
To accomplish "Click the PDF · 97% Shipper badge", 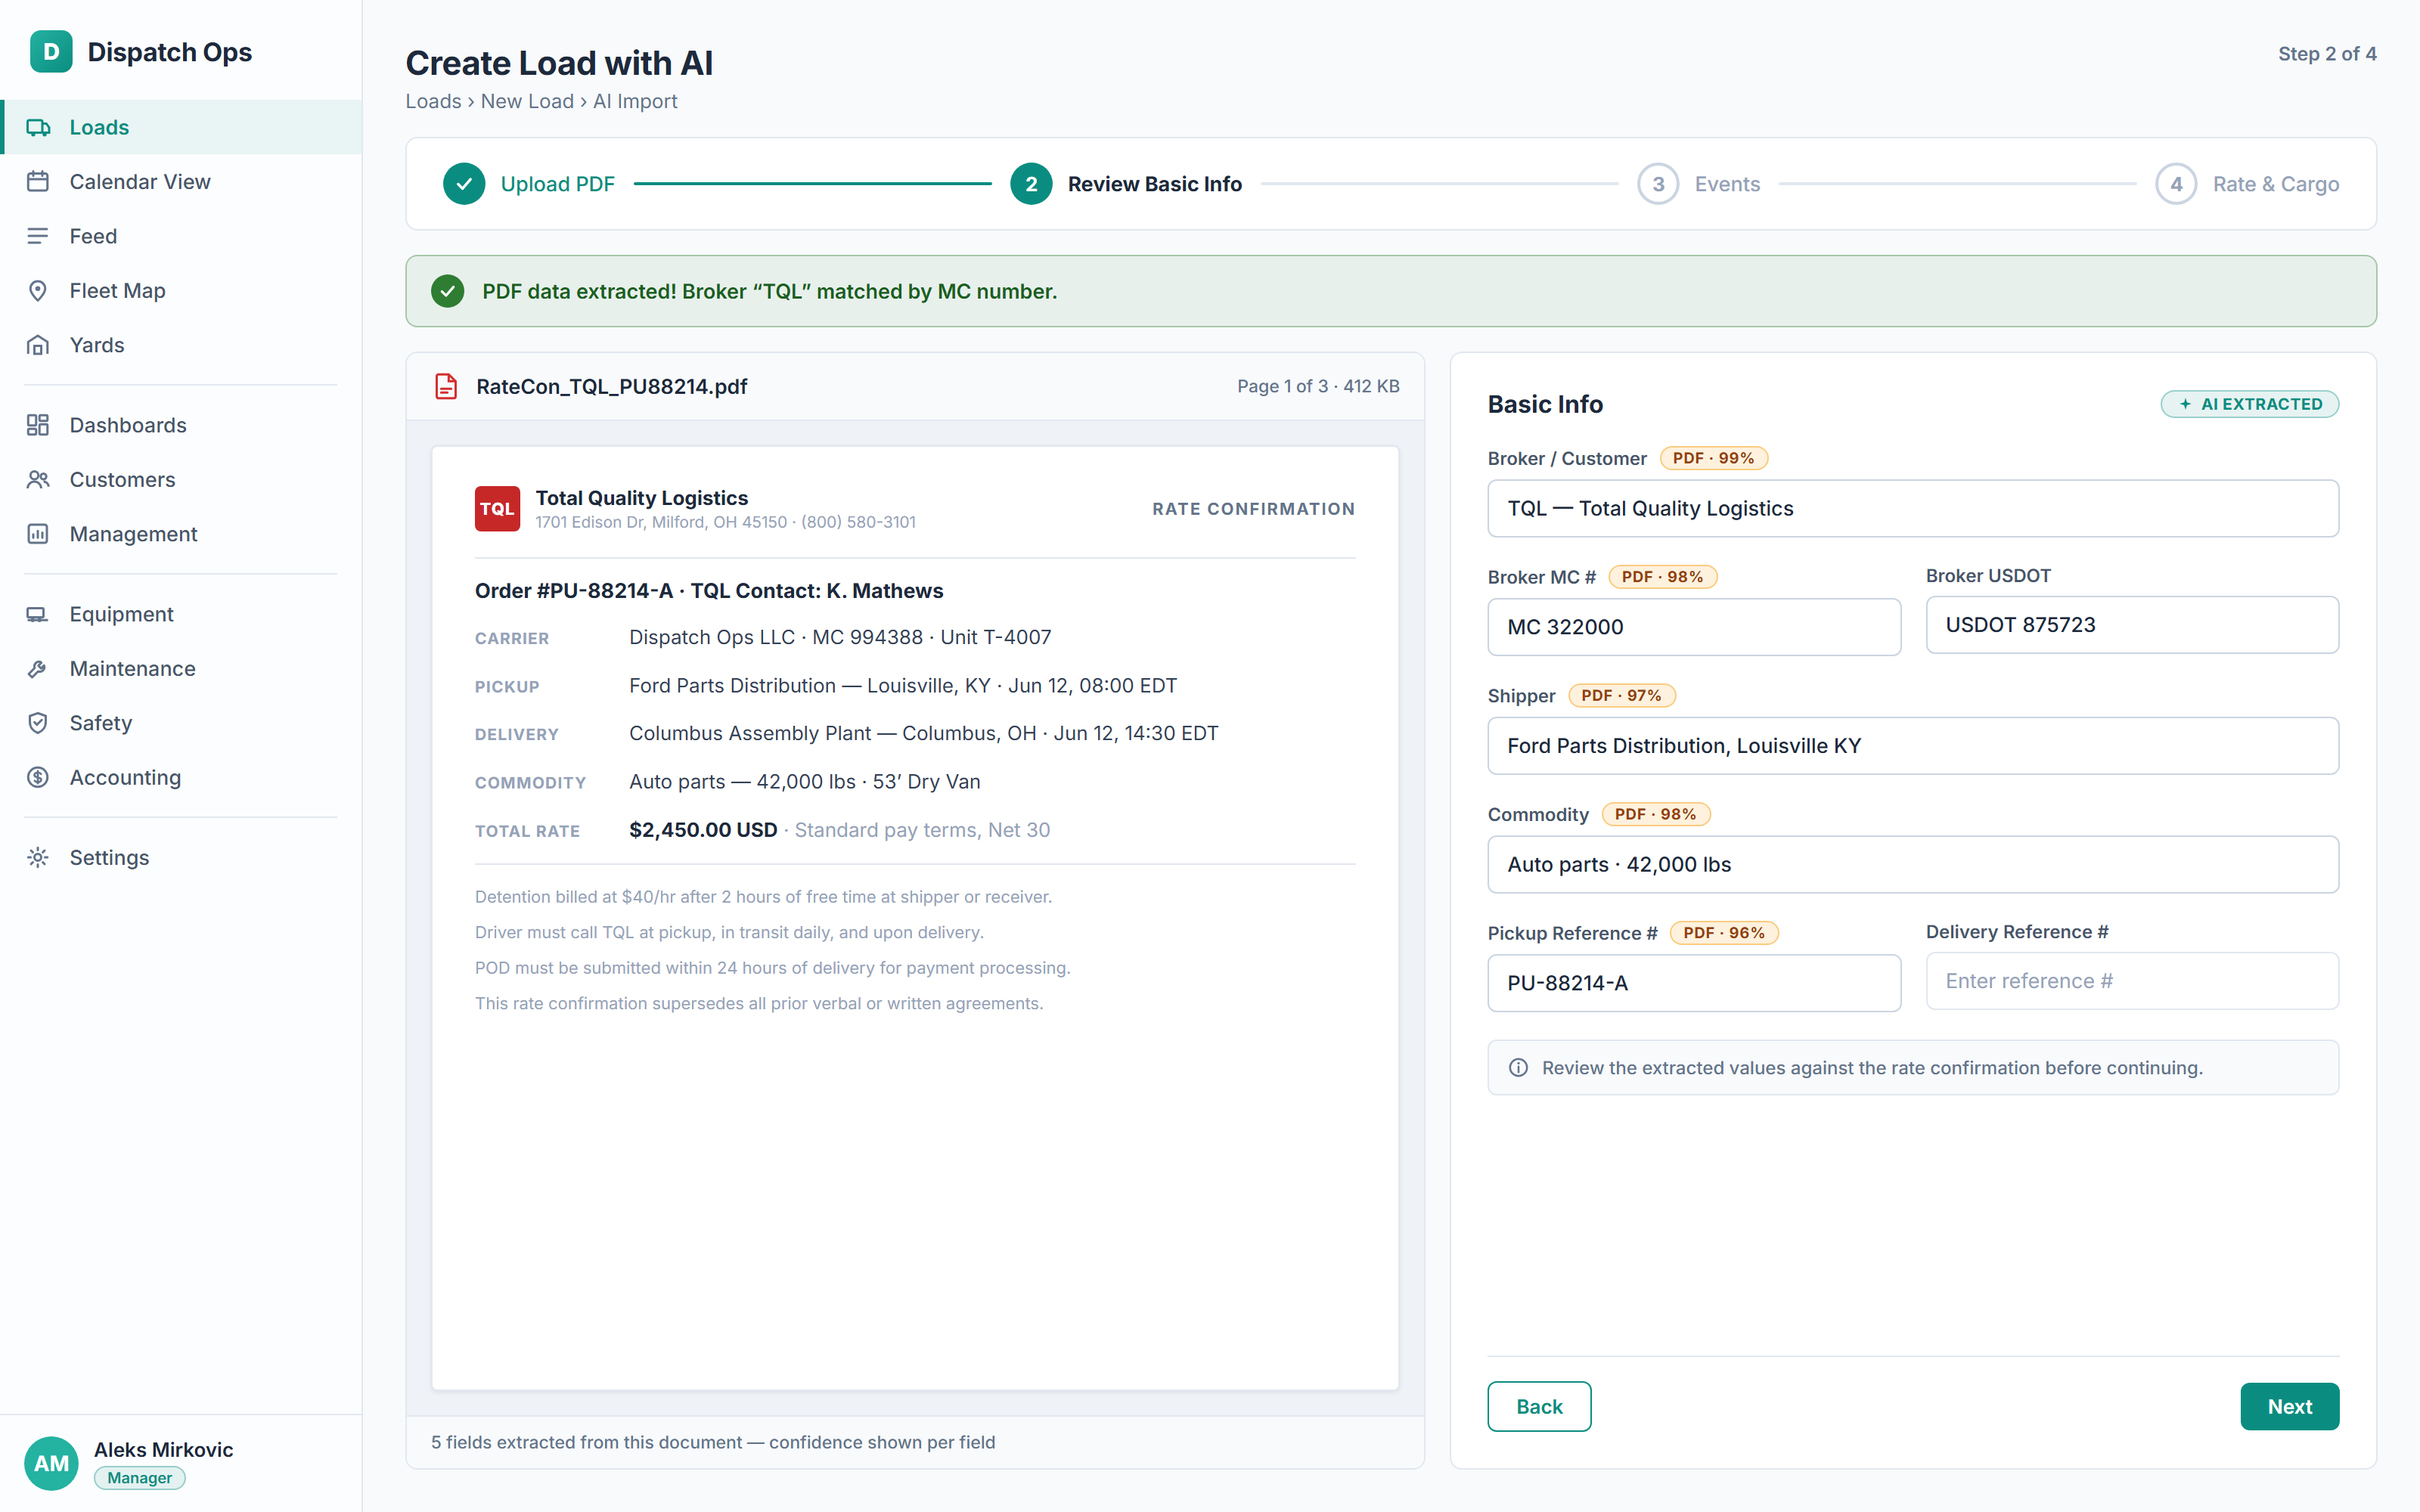I will click(x=1622, y=695).
